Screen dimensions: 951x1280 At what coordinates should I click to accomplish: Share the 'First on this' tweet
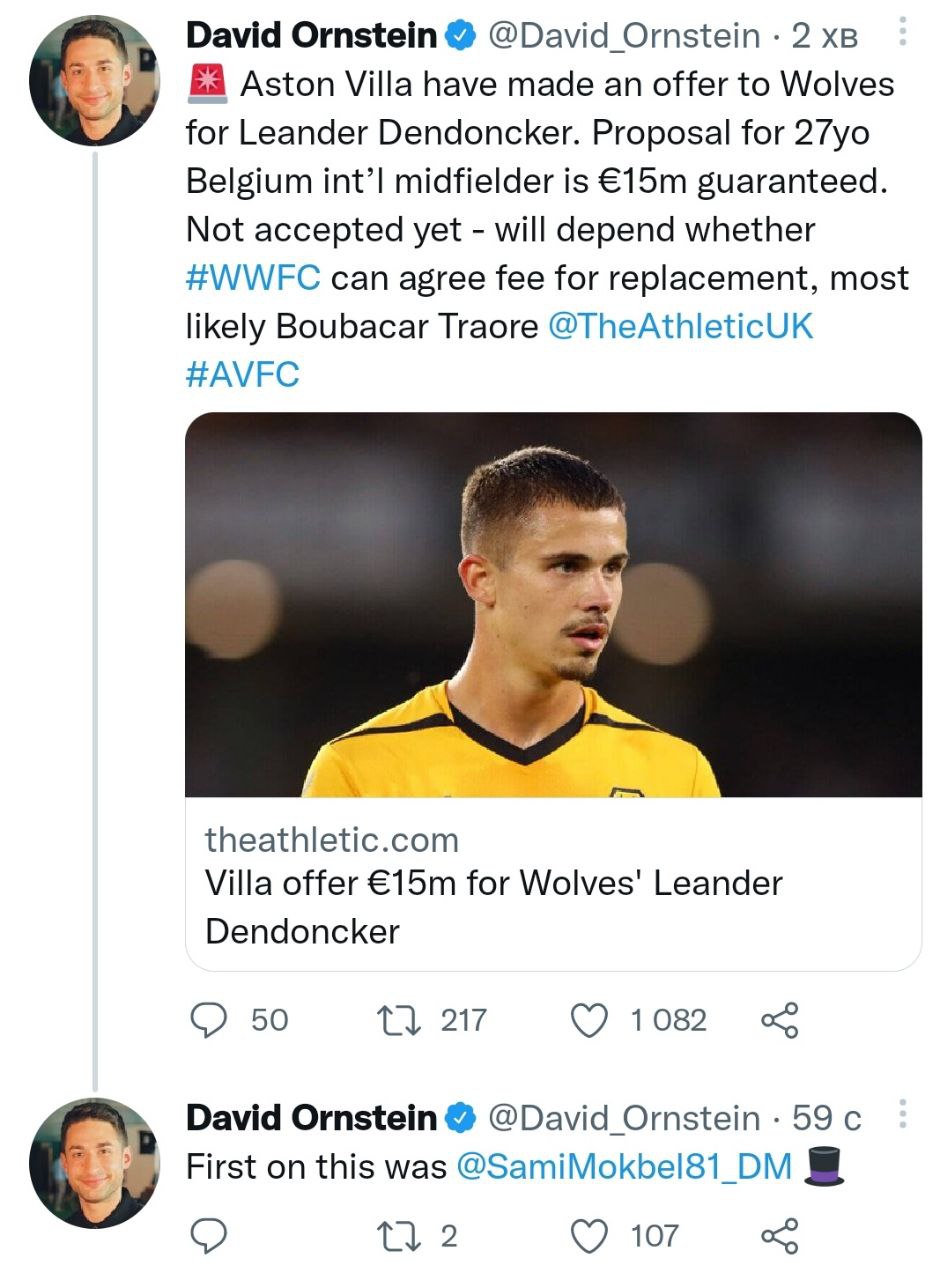coord(780,1237)
